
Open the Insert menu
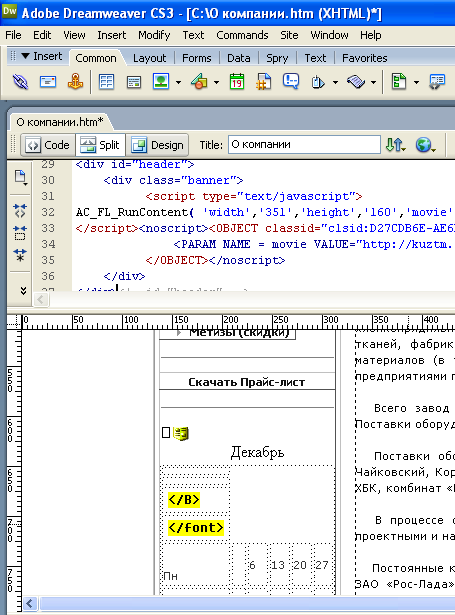pos(112,35)
